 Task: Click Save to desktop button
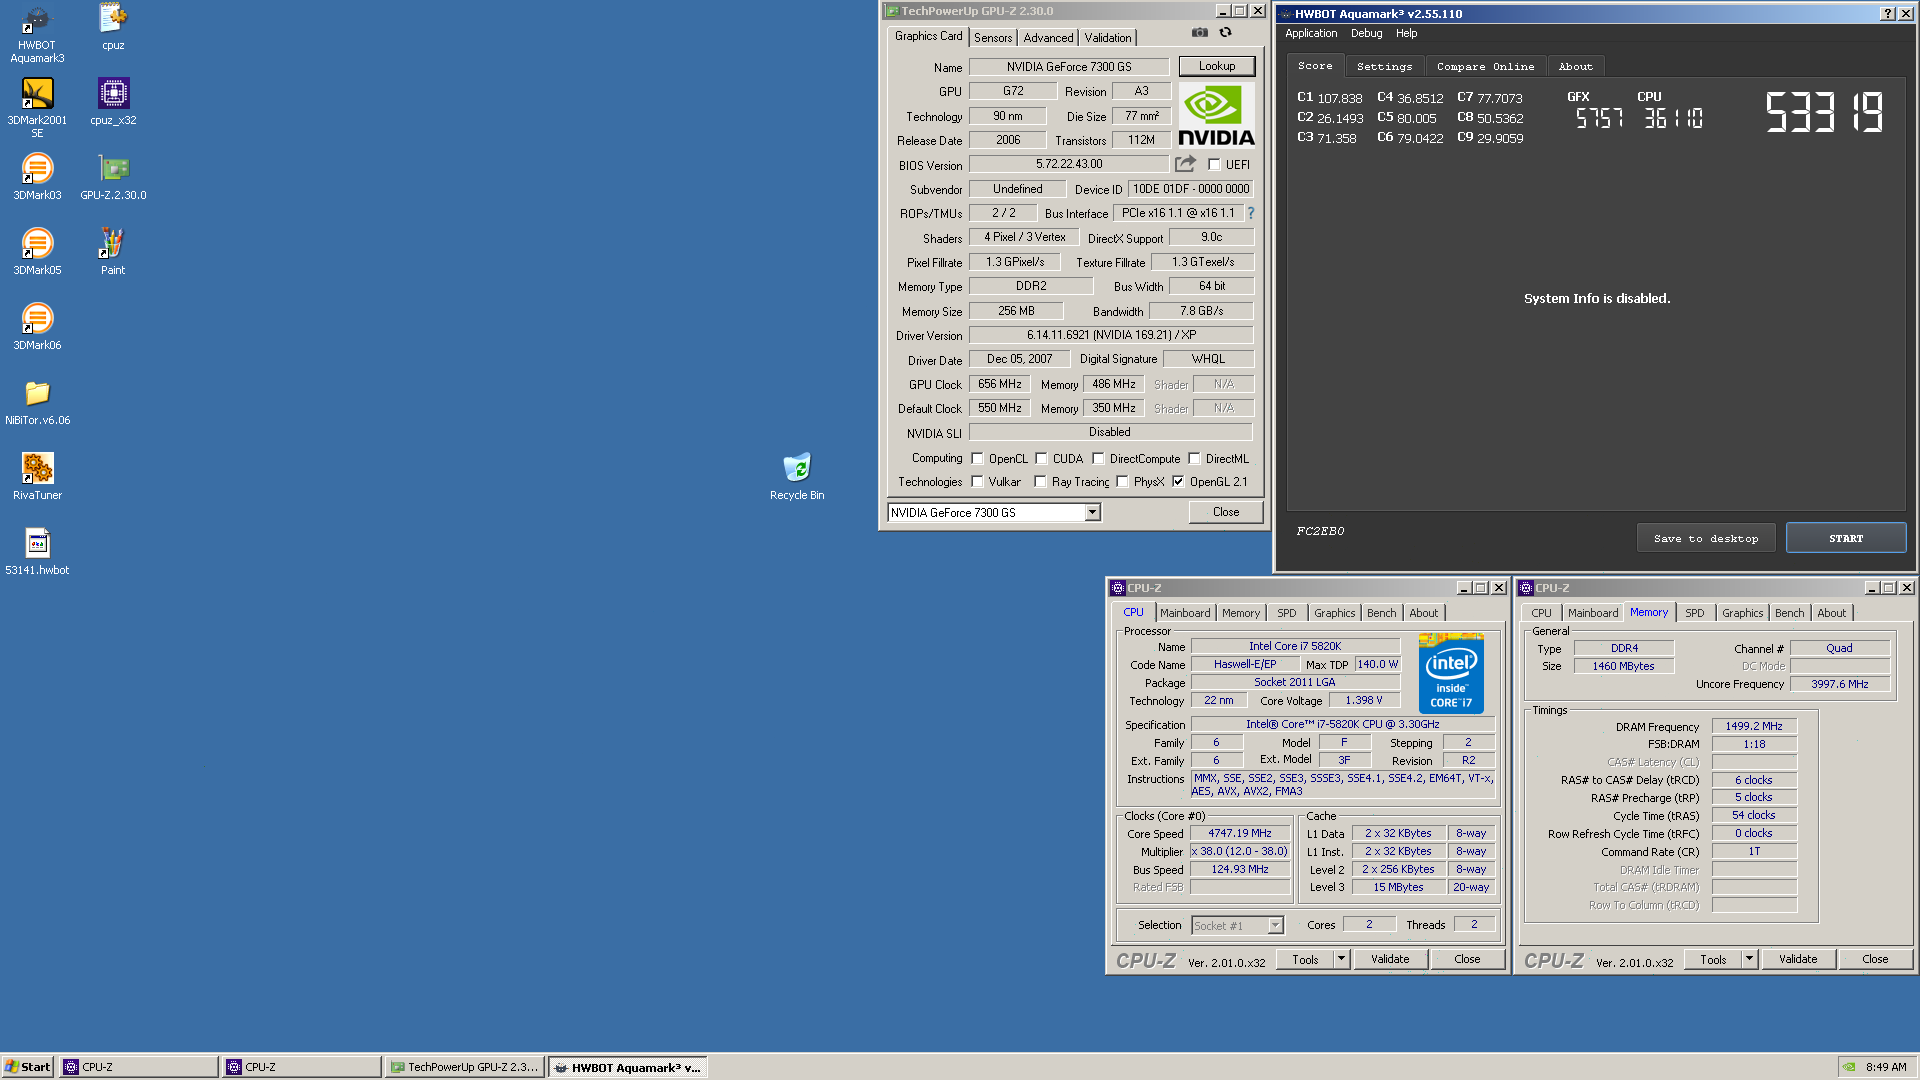[1706, 538]
